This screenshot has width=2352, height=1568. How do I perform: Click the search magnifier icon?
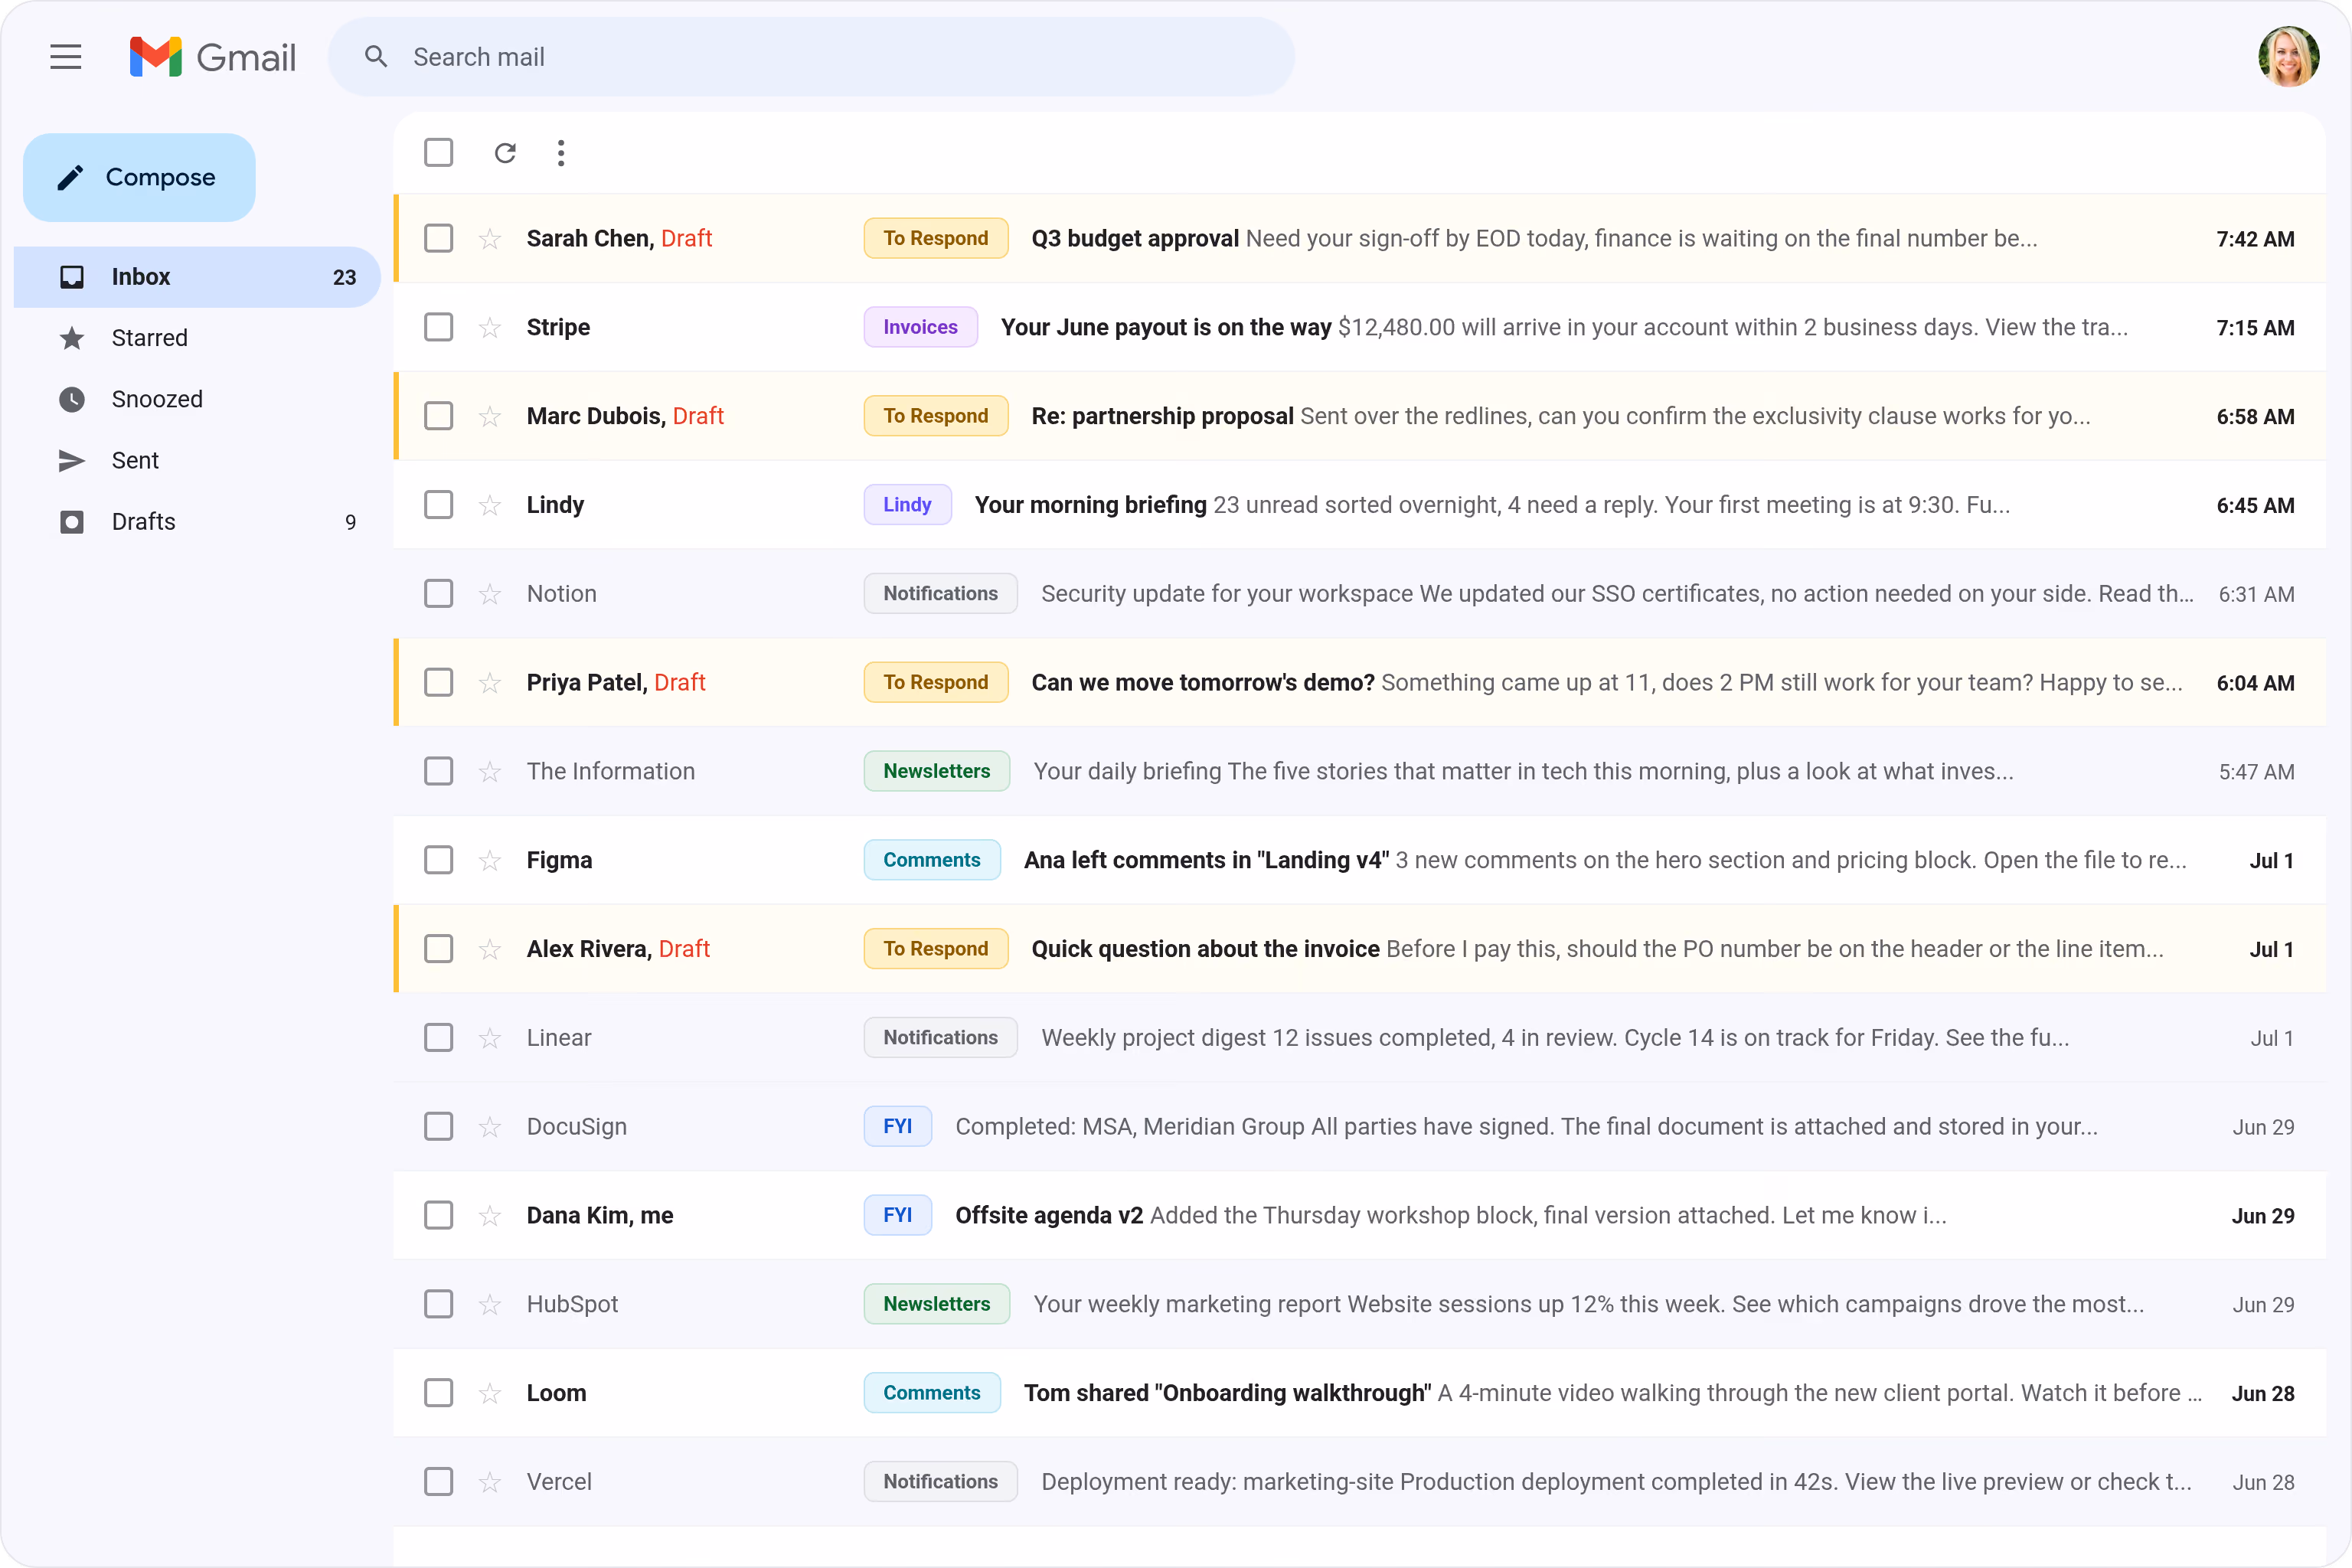(376, 57)
